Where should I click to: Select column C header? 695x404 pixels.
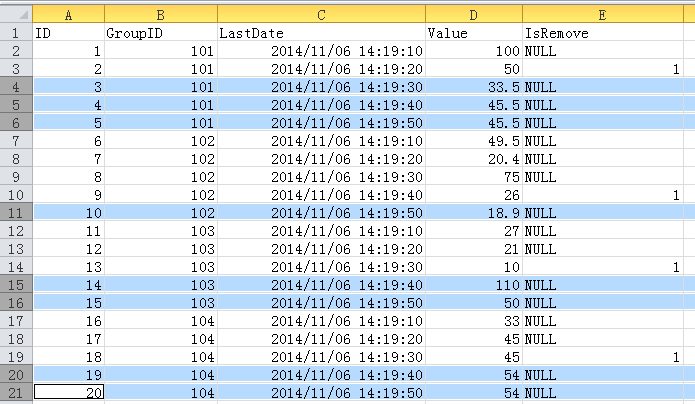(x=321, y=14)
